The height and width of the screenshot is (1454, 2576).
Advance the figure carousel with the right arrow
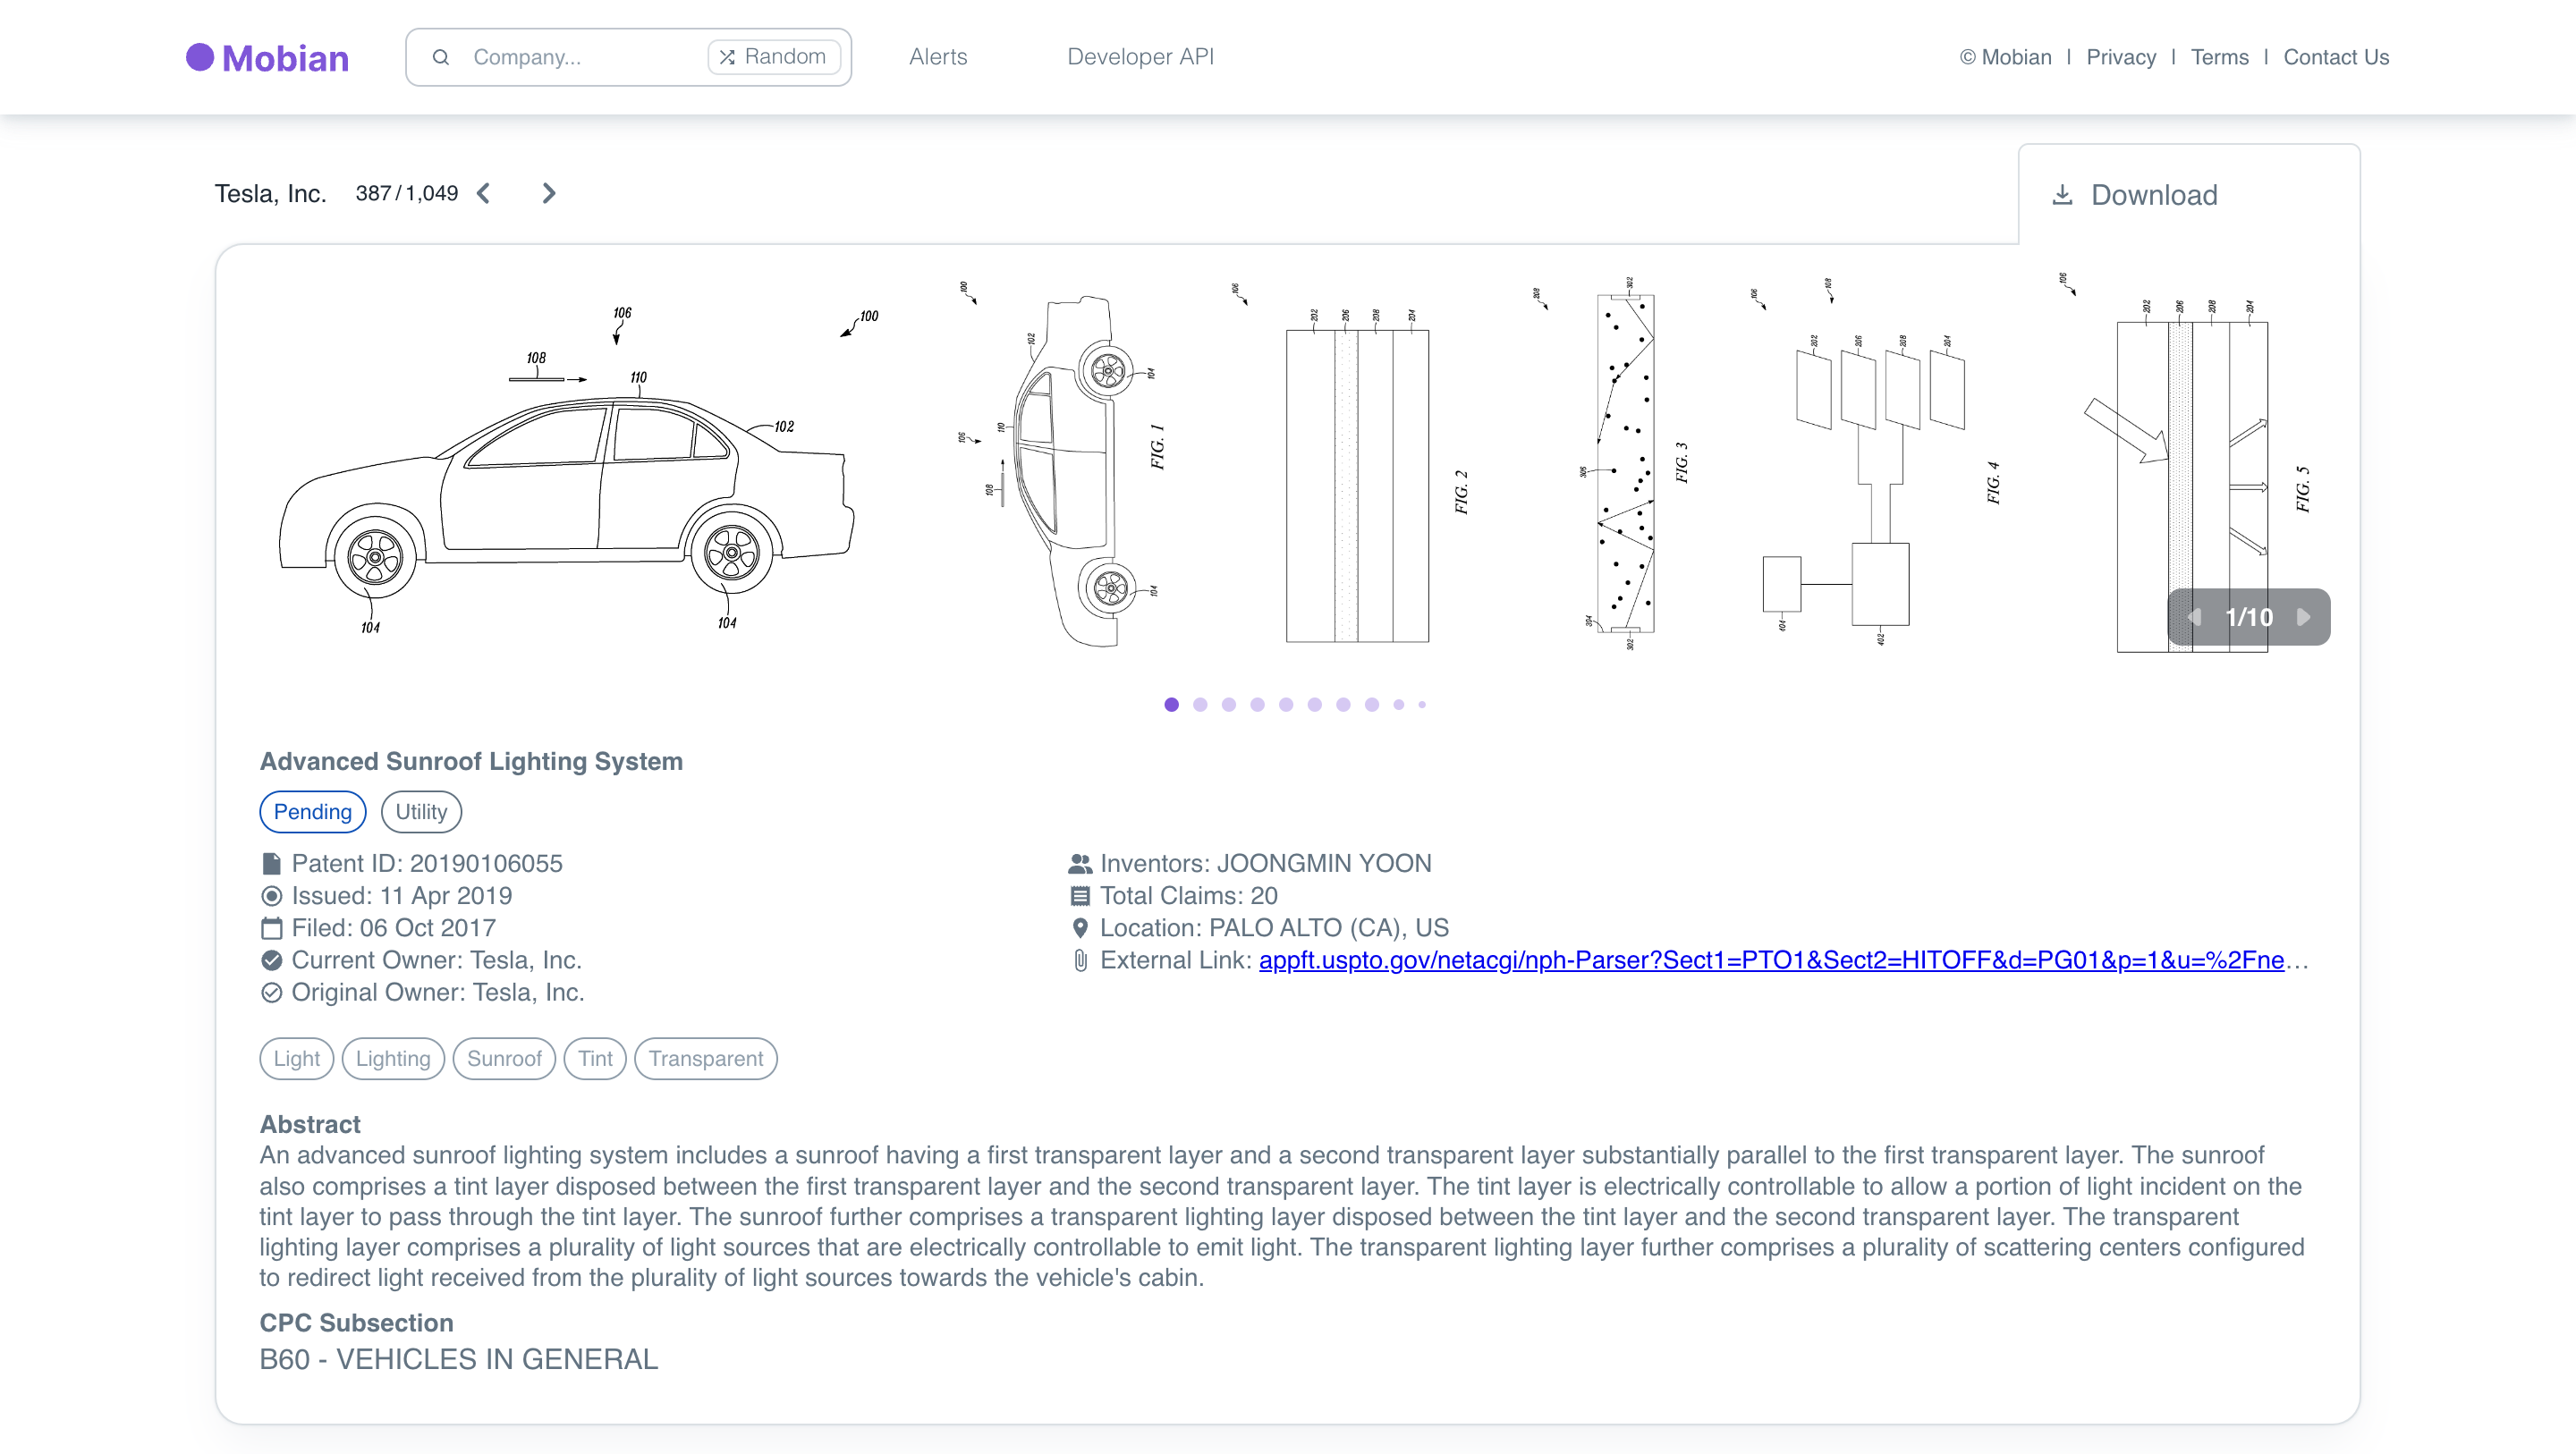click(x=2306, y=617)
